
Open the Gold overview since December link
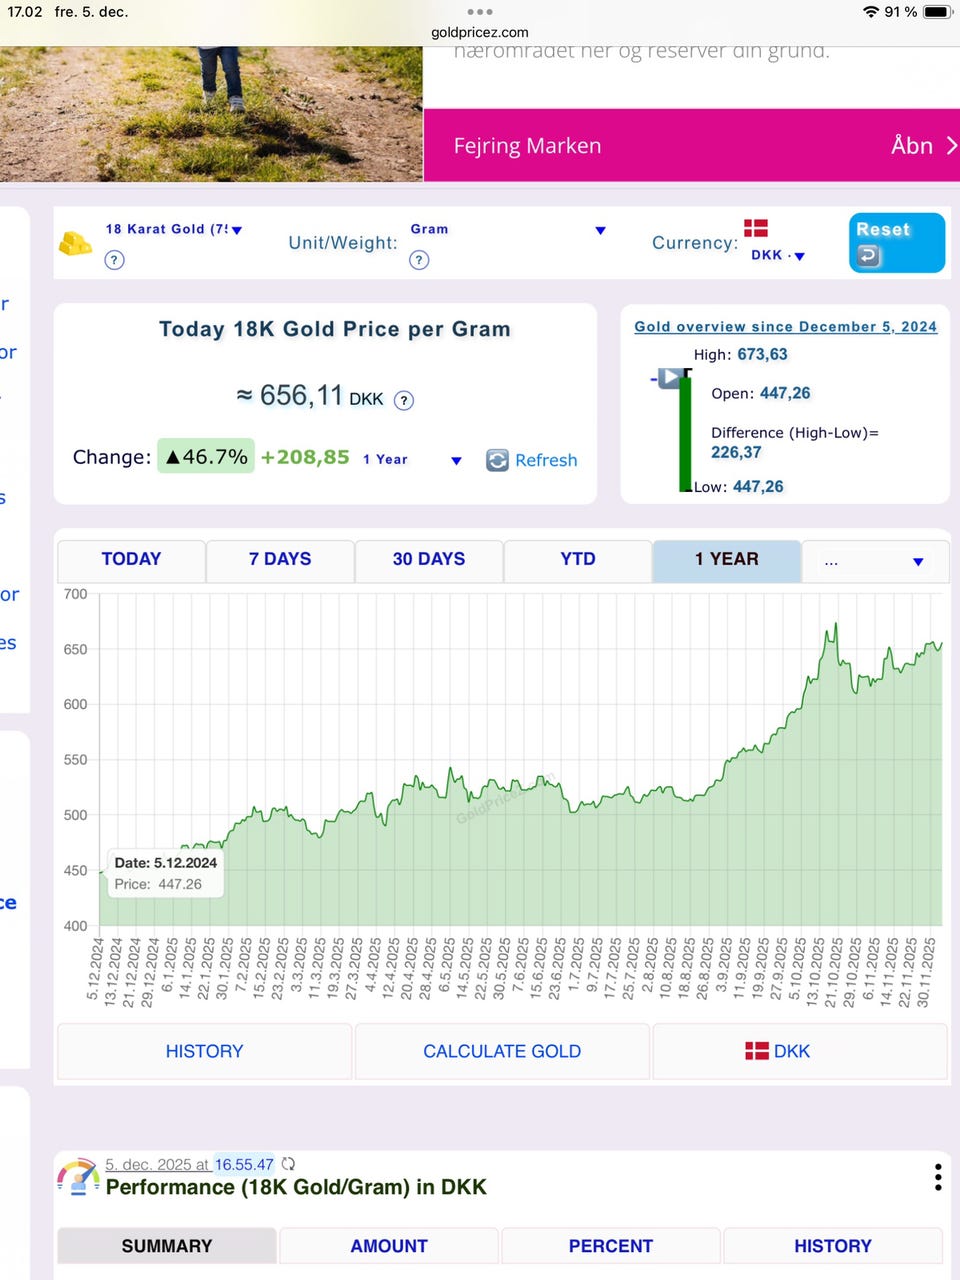click(x=785, y=327)
